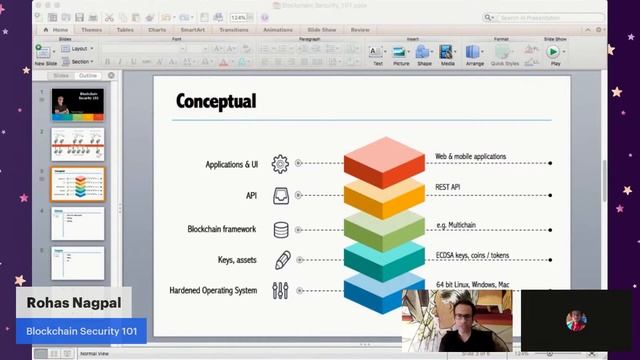Screen dimensions: 640x360
Task: Click the Format Painter brush icon
Action: coord(150,18)
